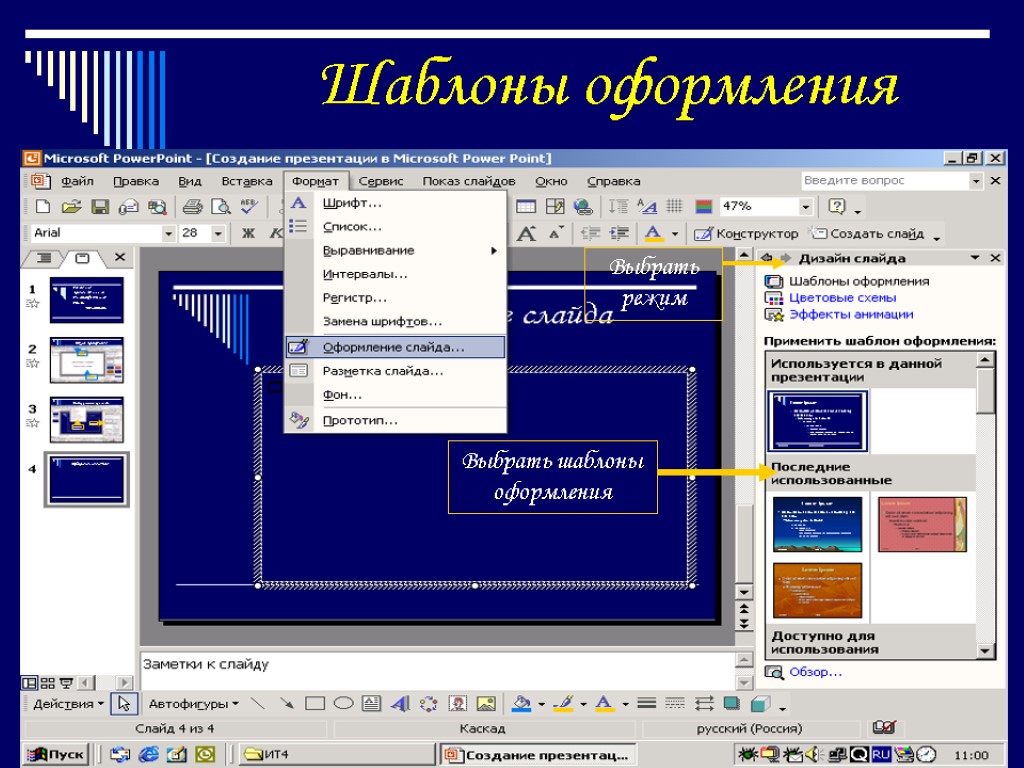
Task: Open the Arial font name dropdown
Action: tap(168, 233)
